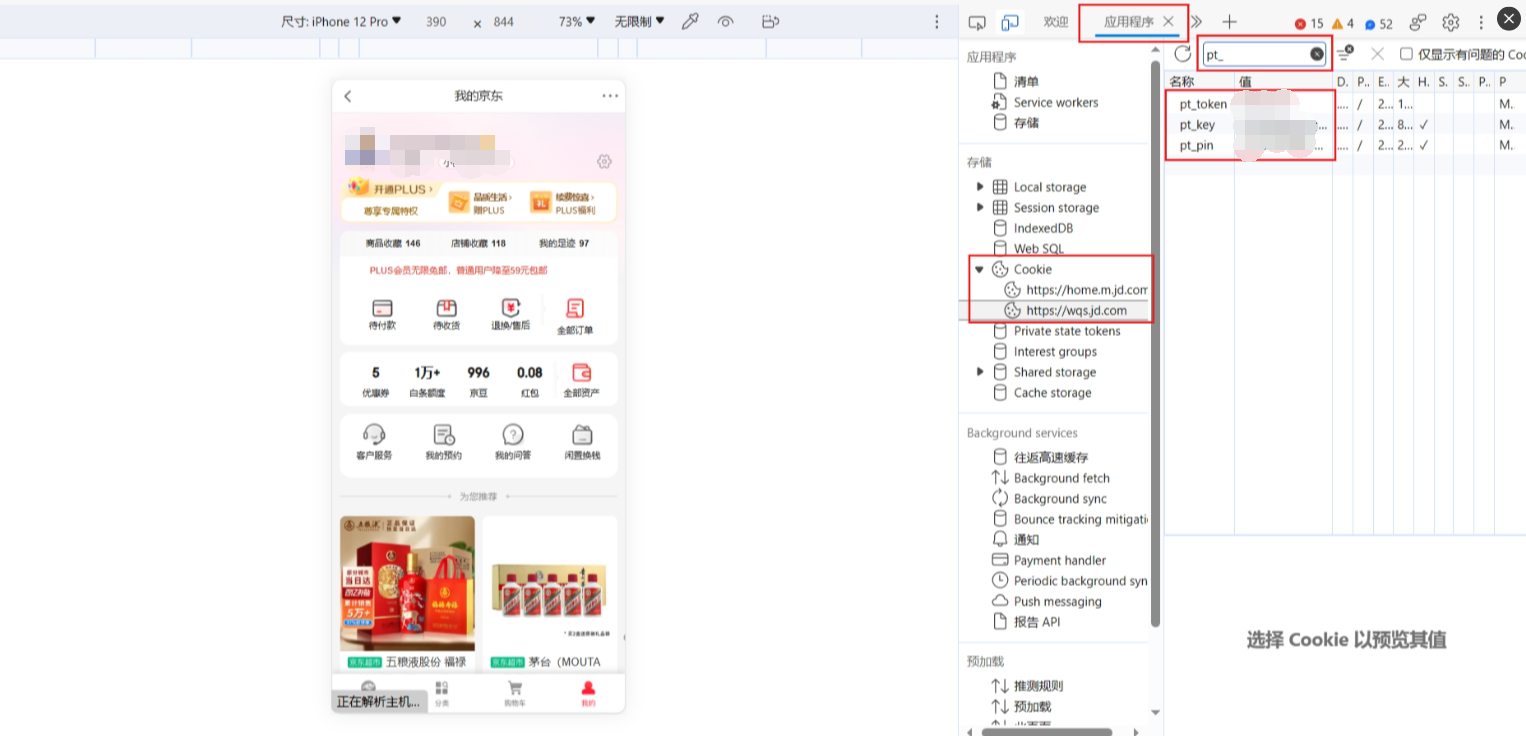
Task: Click the width field showing 390
Action: 436,22
